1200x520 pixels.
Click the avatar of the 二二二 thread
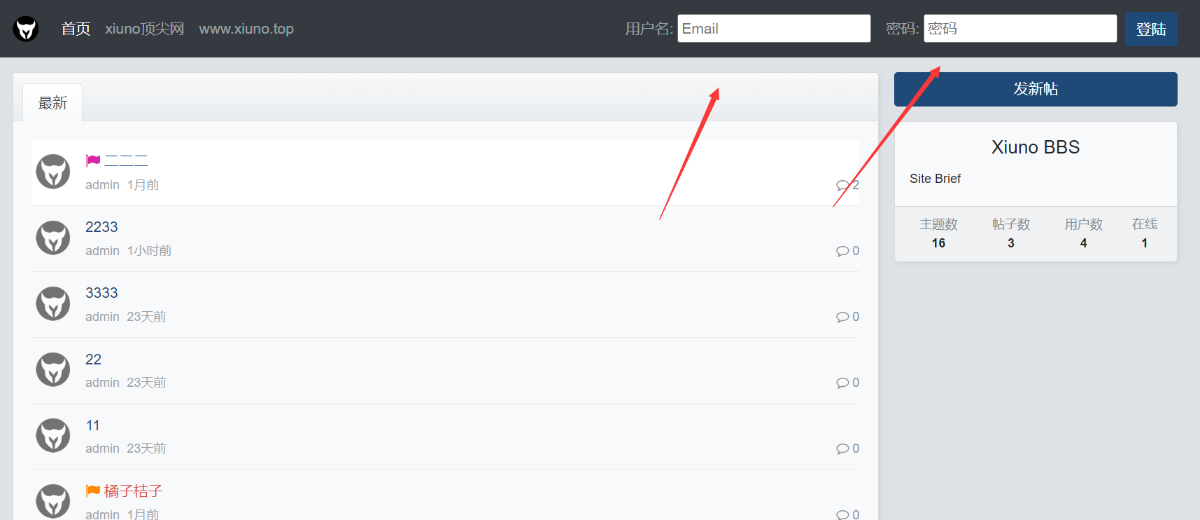click(x=53, y=172)
